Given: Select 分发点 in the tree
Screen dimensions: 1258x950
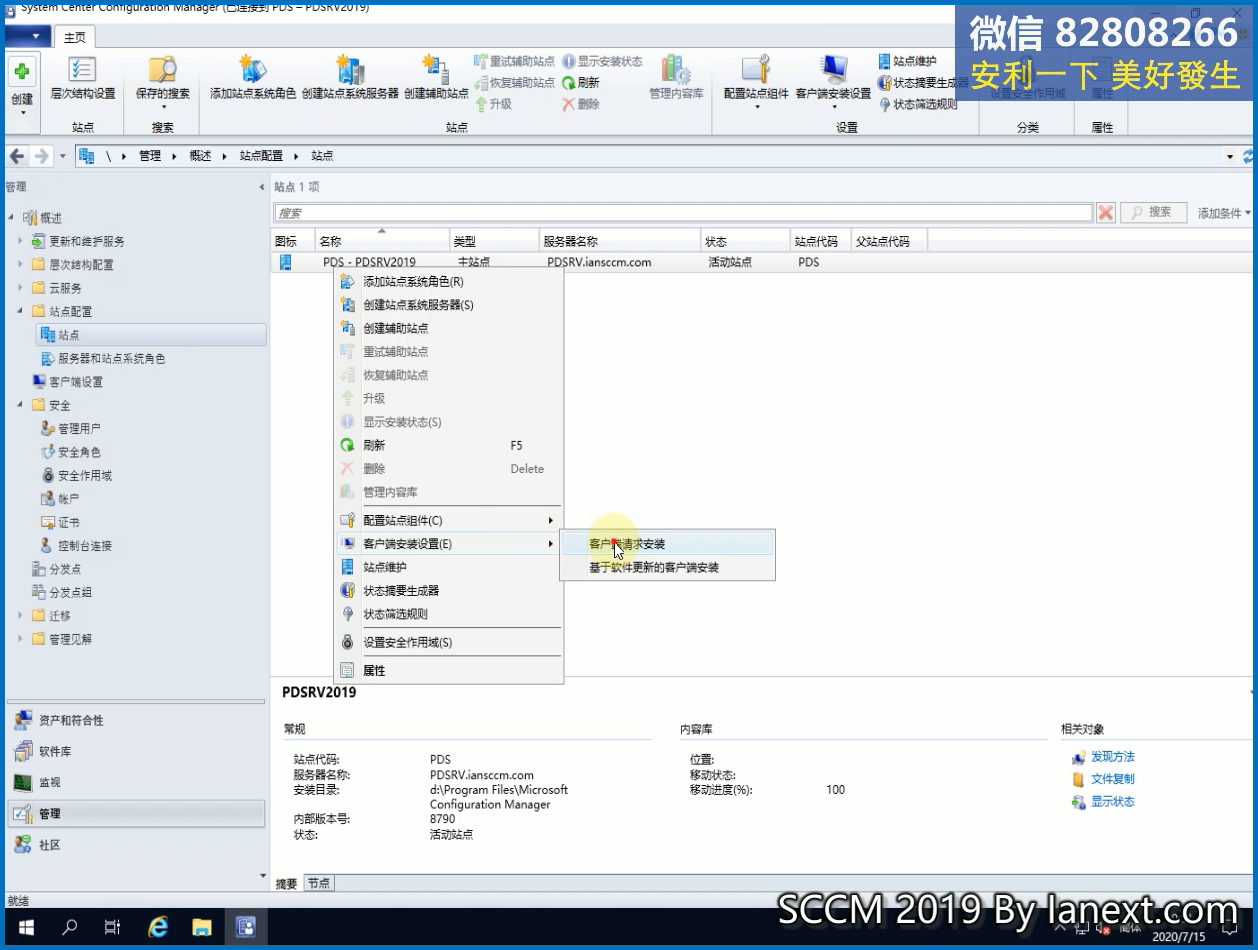Looking at the screenshot, I should coord(56,569).
